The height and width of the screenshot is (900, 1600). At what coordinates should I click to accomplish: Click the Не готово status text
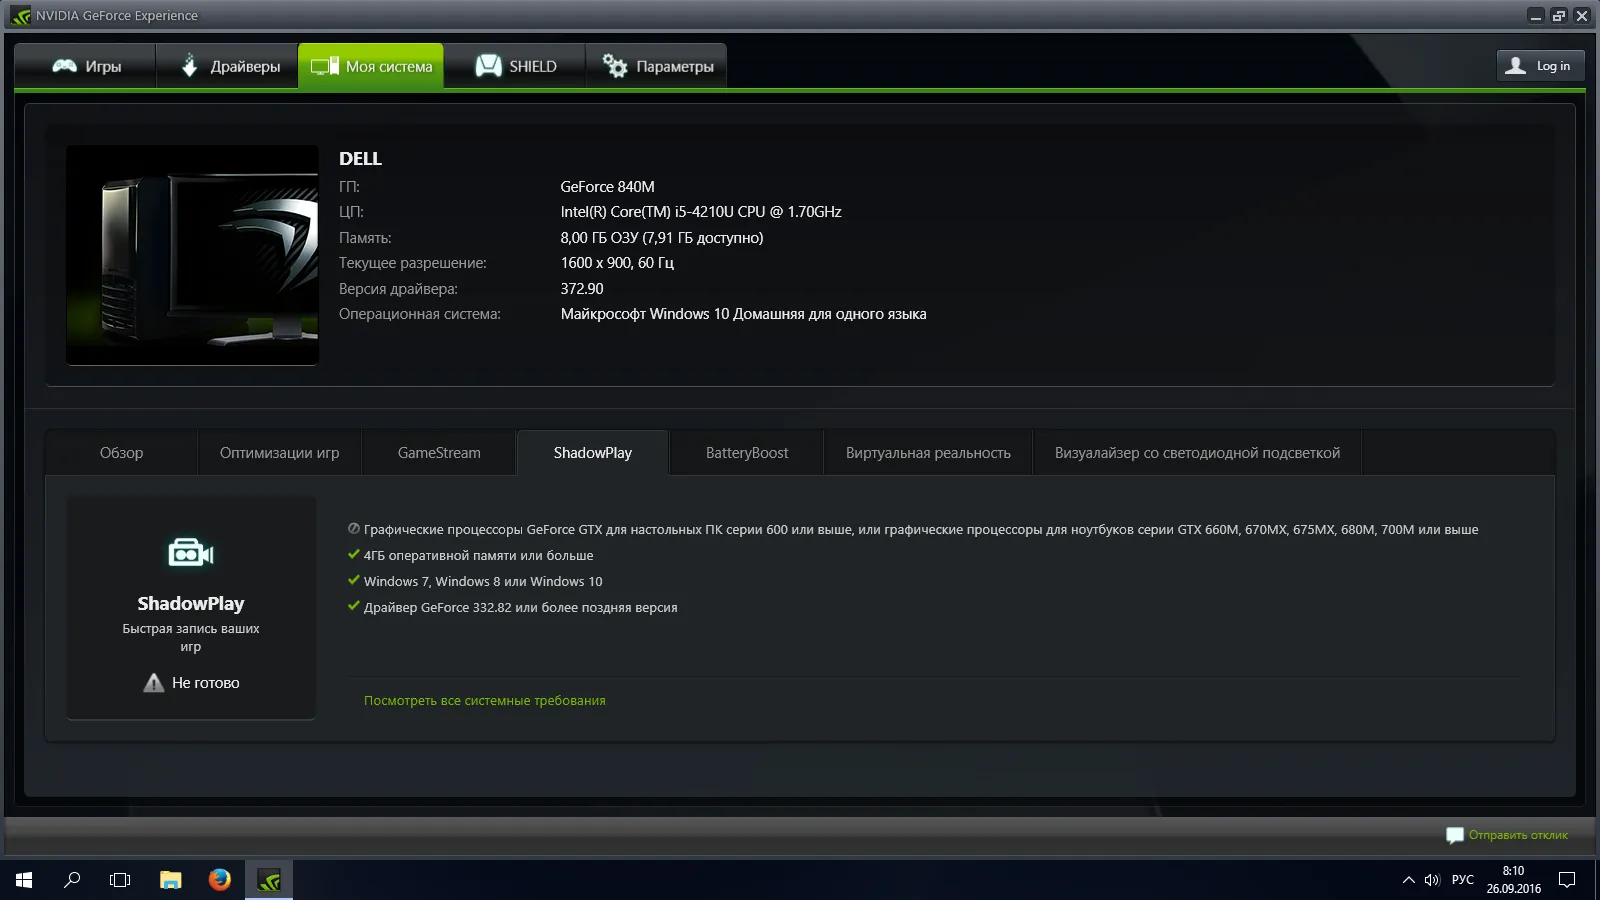click(x=206, y=683)
